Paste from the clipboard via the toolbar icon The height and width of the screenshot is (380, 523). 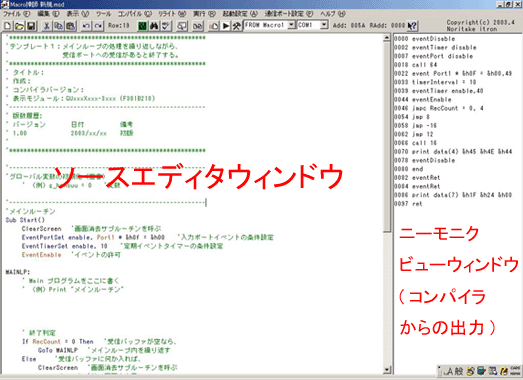tap(70, 26)
